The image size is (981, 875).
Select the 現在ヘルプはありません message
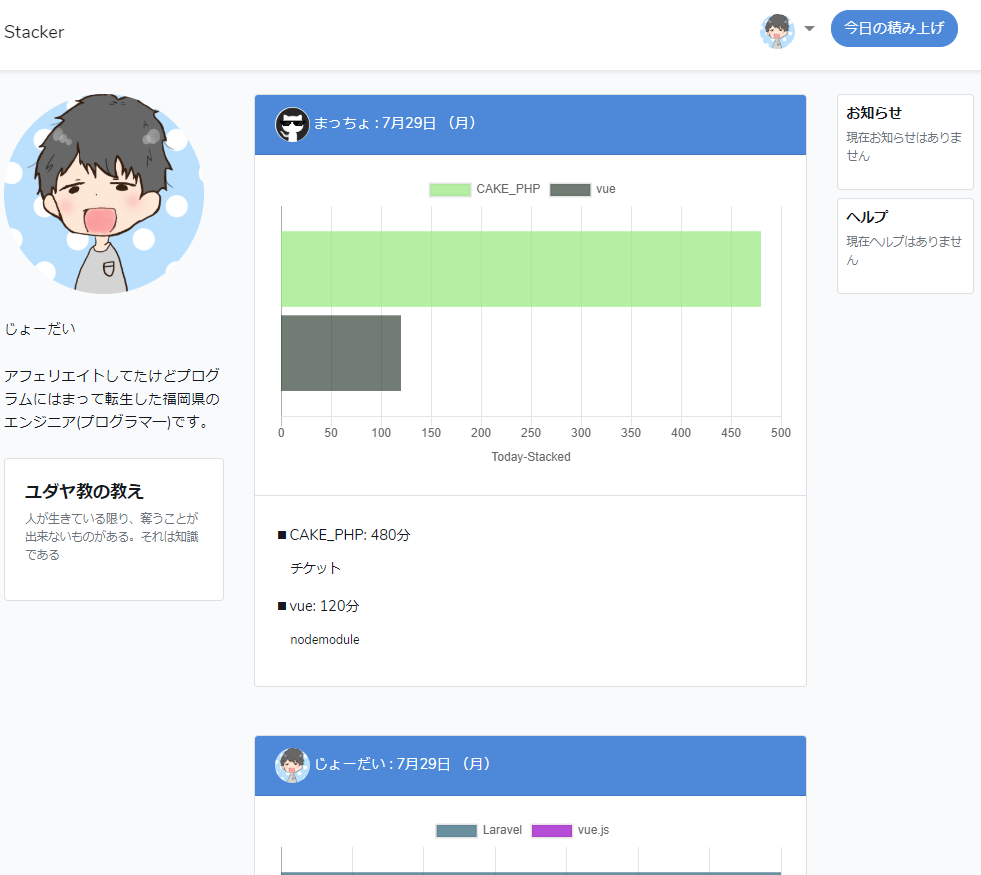point(903,251)
